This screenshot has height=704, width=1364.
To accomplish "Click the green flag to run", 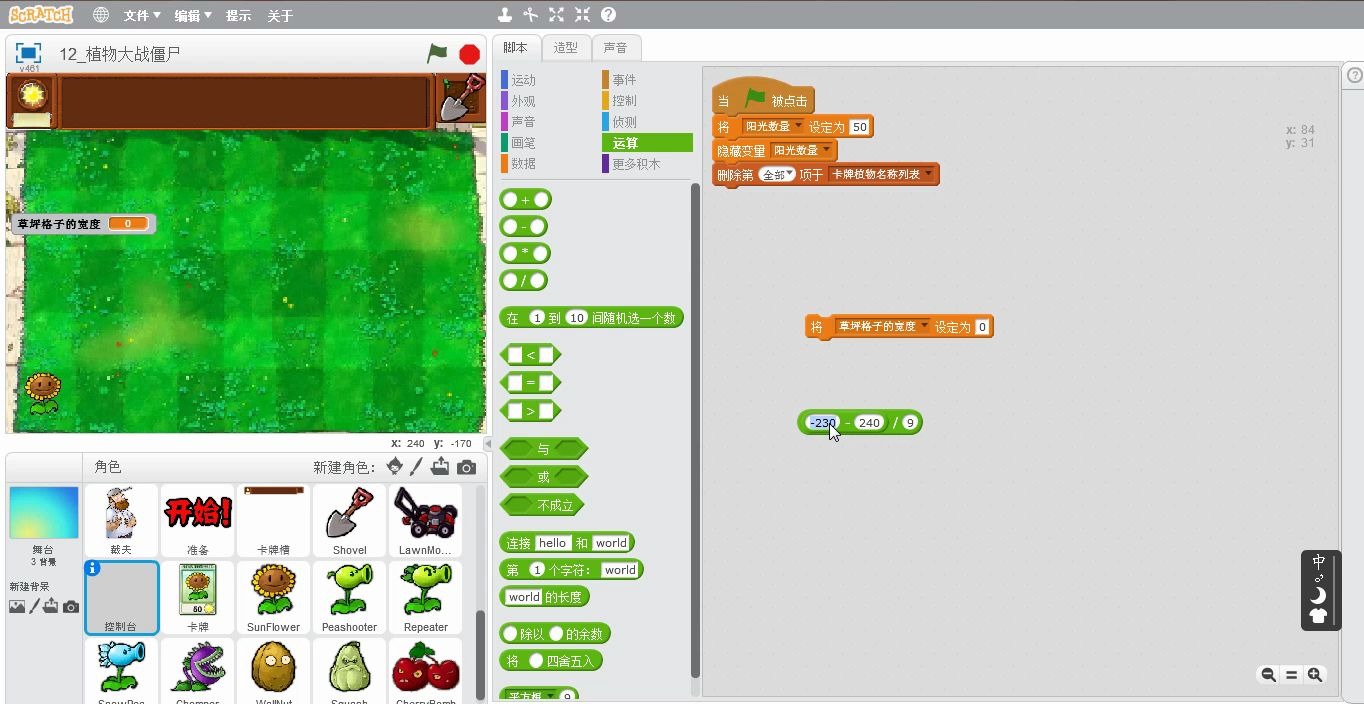I will 437,55.
